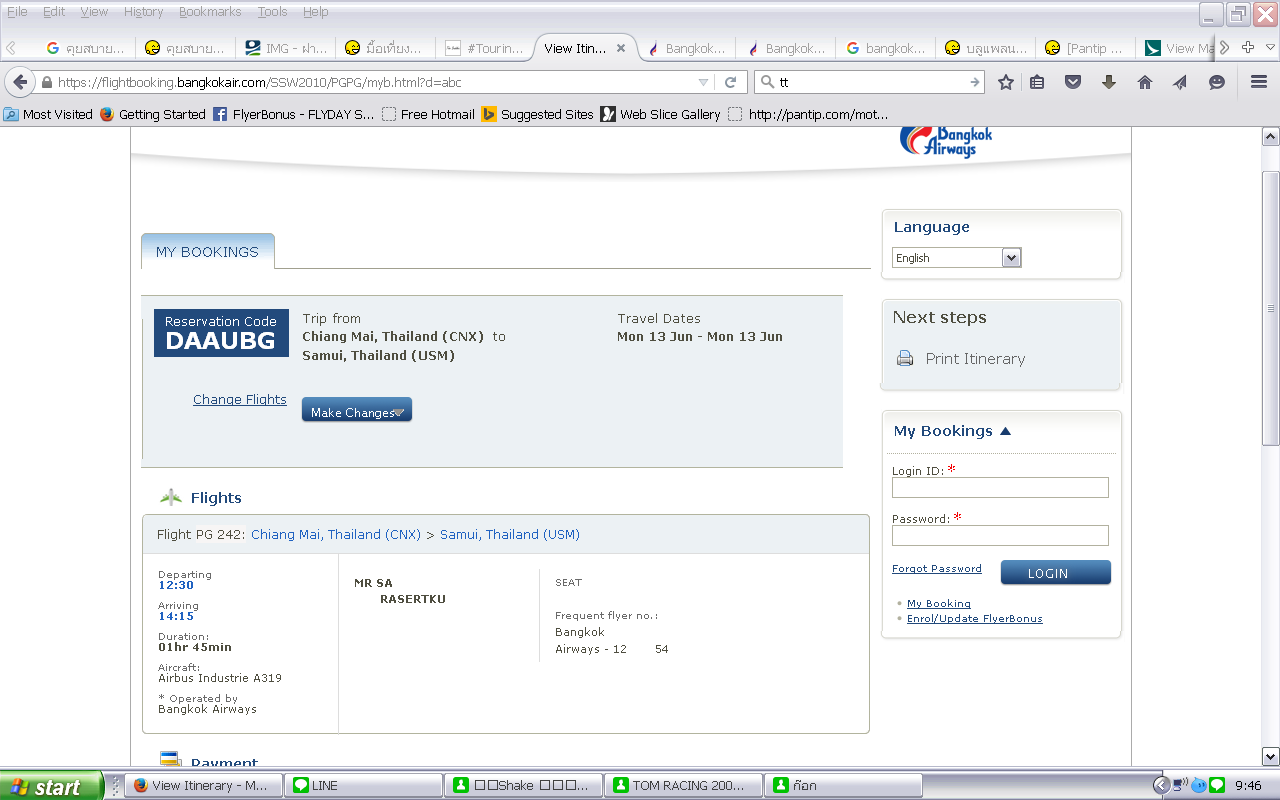
Task: Switch to the IMG browser tab
Action: pyautogui.click(x=286, y=47)
